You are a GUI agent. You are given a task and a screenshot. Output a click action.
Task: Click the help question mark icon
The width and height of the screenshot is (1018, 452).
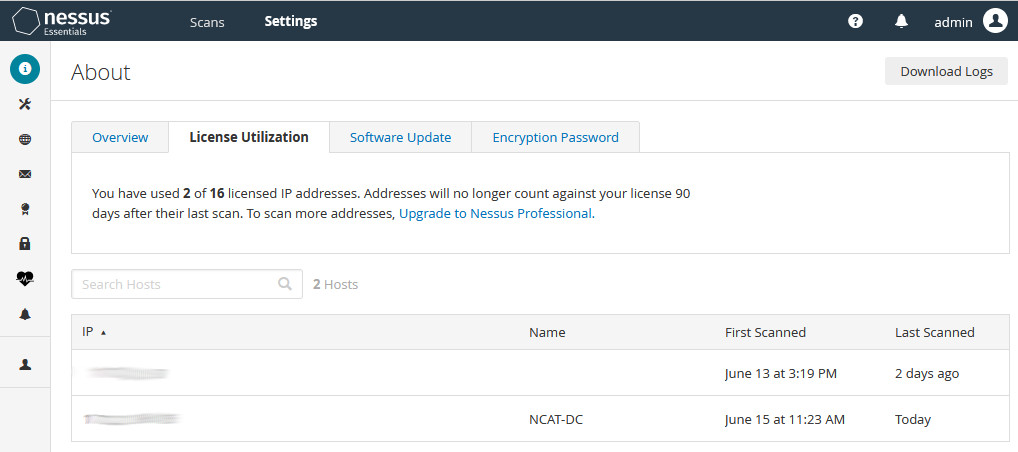coord(856,21)
